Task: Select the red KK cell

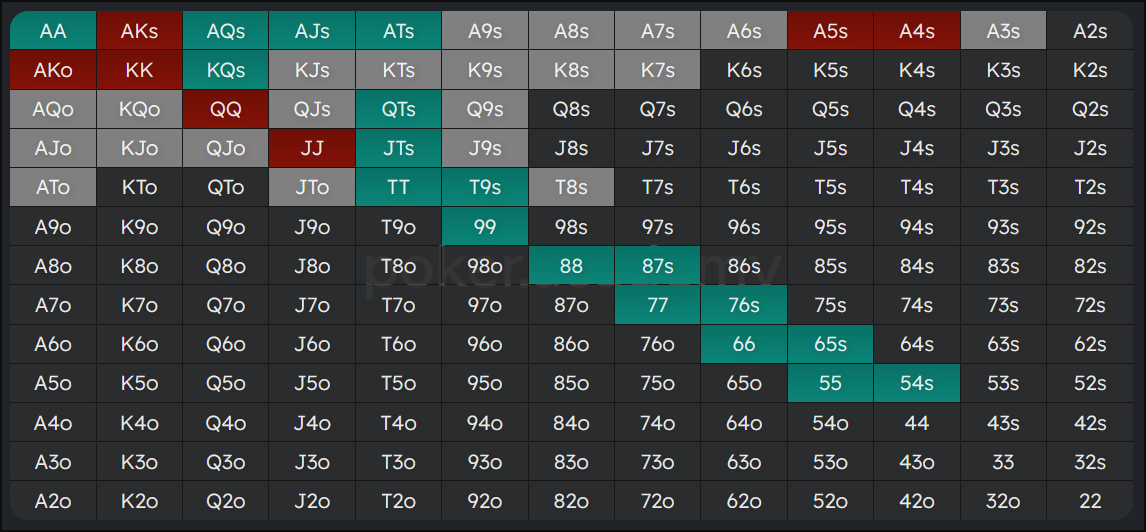Action: click(139, 70)
